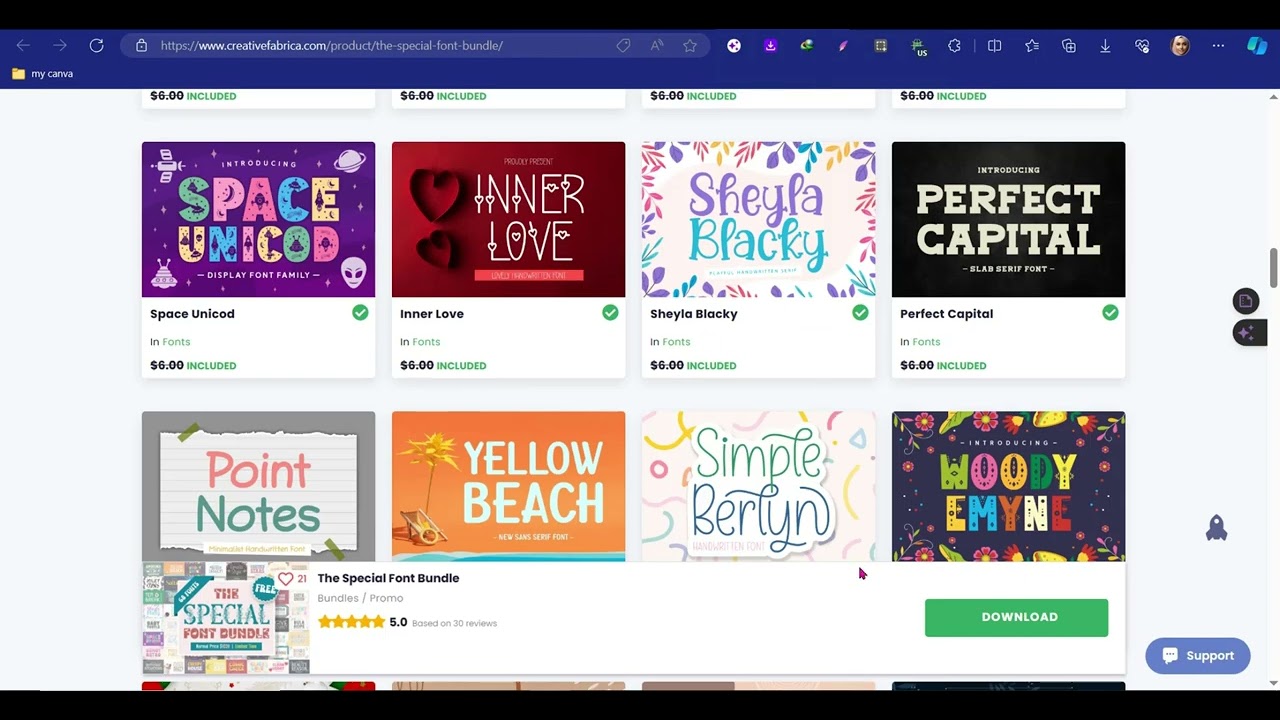Open the browser Settings and more menu
This screenshot has width=1280, height=720.
(1218, 45)
